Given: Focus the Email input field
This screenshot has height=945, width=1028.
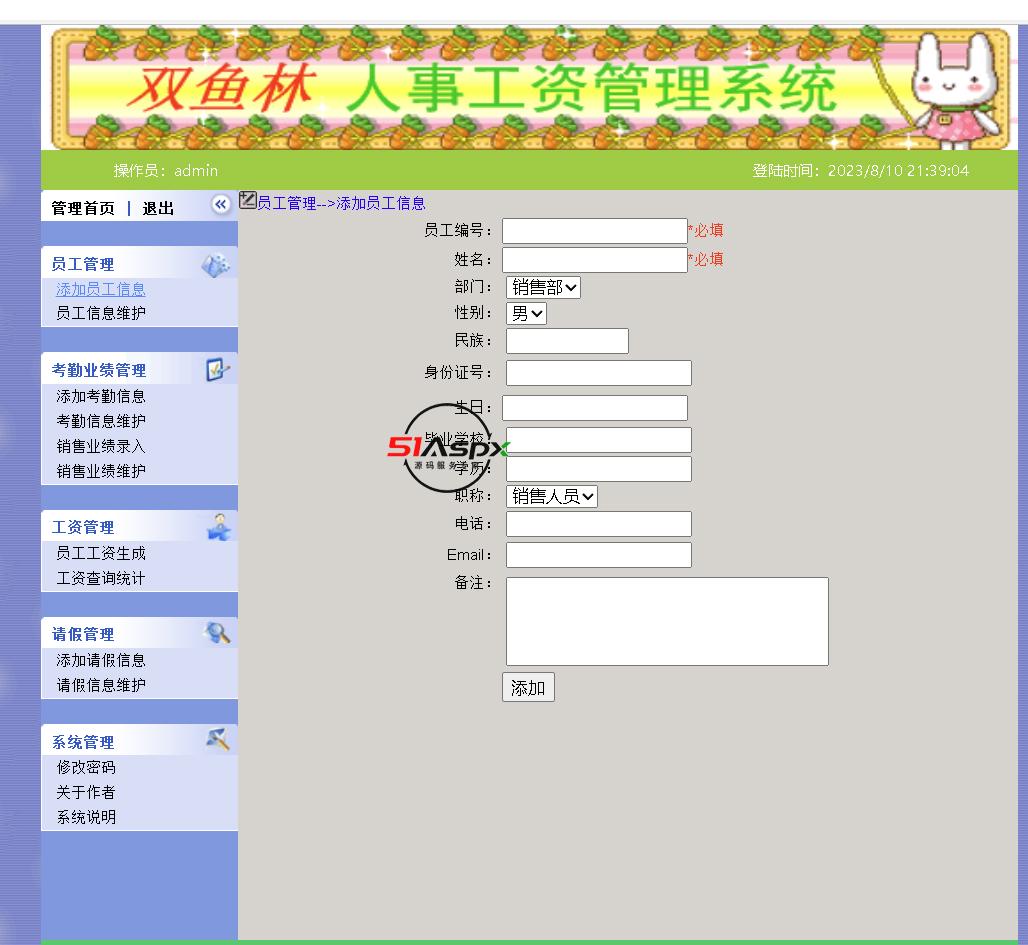Looking at the screenshot, I should click(599, 555).
